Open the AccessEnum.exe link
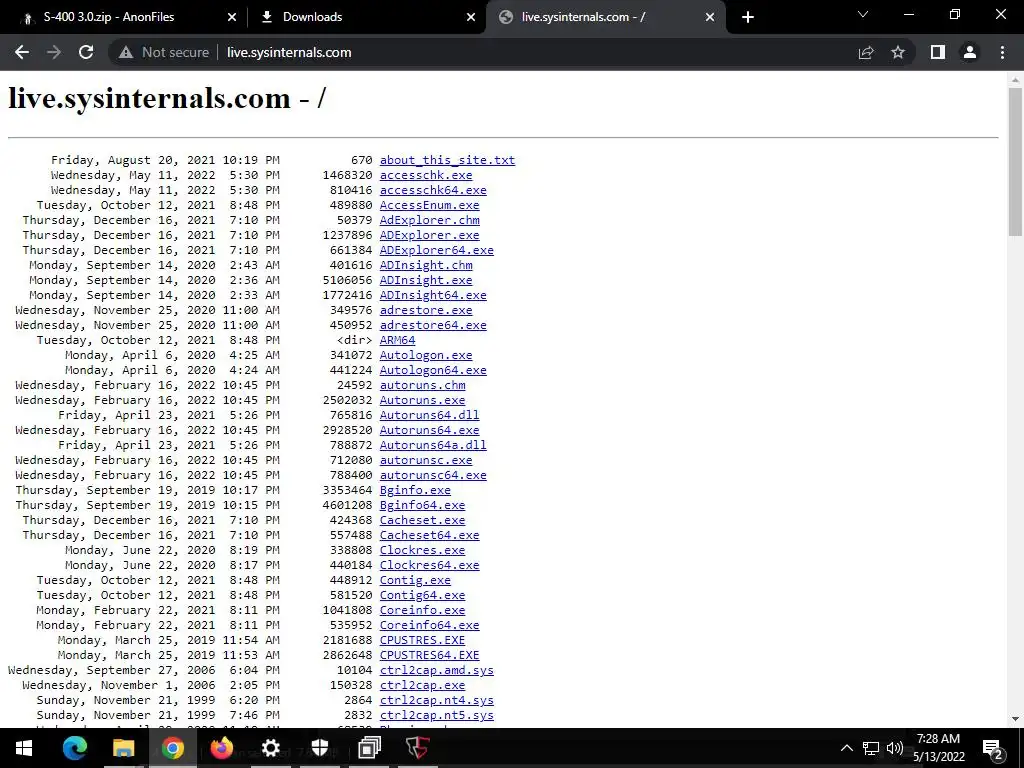1024x768 pixels. [x=429, y=205]
